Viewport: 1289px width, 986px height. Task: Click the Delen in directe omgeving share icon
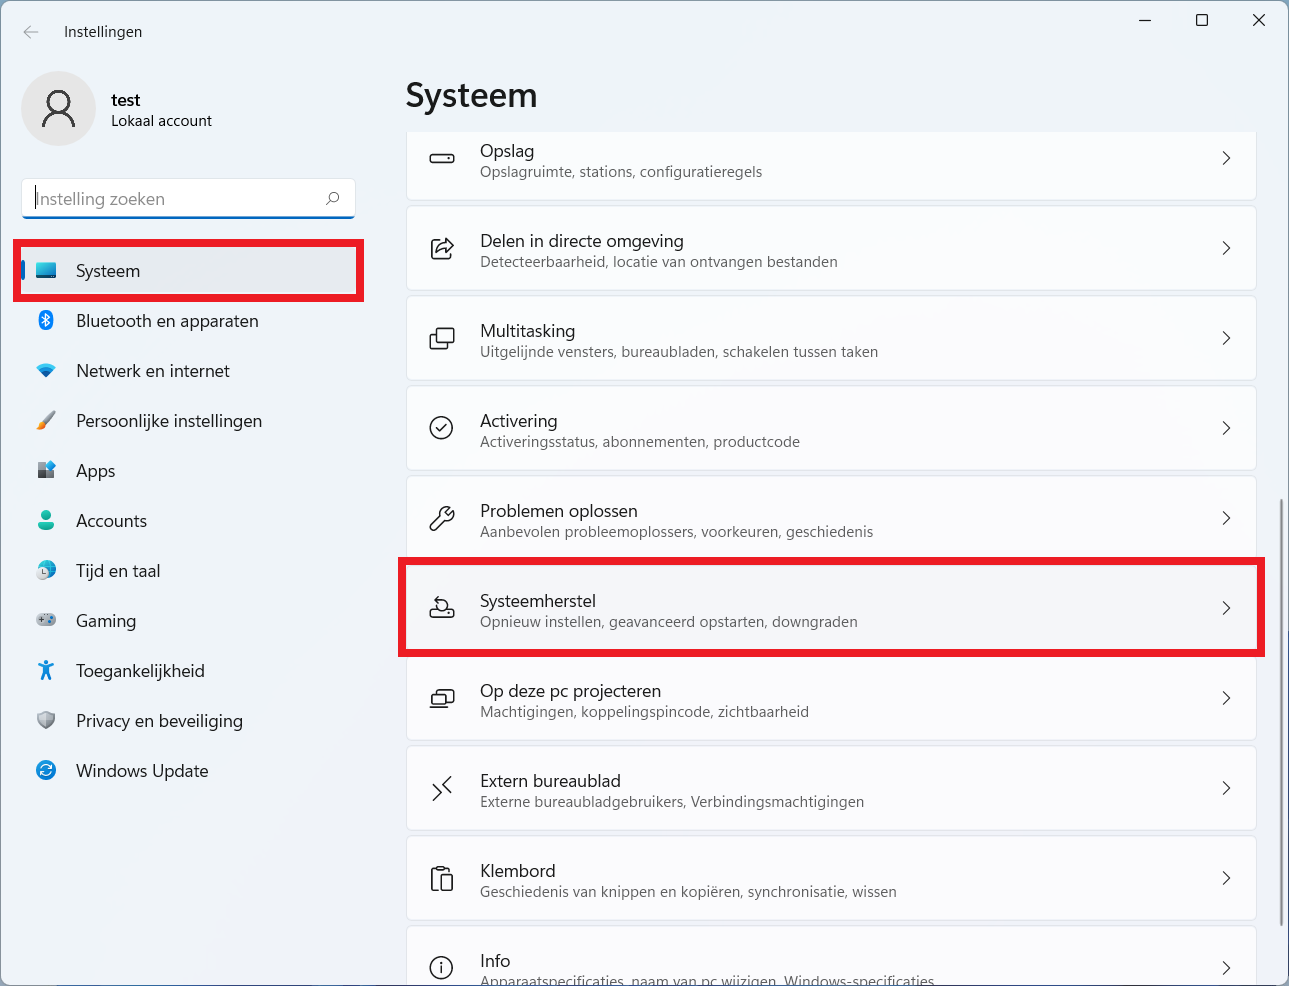point(441,248)
